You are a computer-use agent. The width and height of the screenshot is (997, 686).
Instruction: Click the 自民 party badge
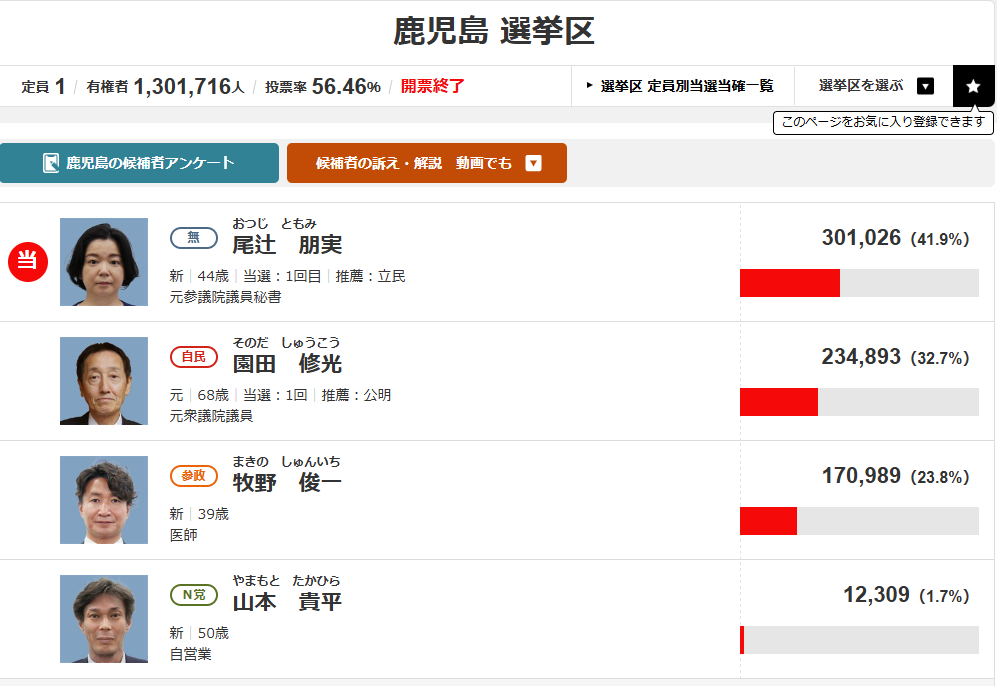(194, 357)
